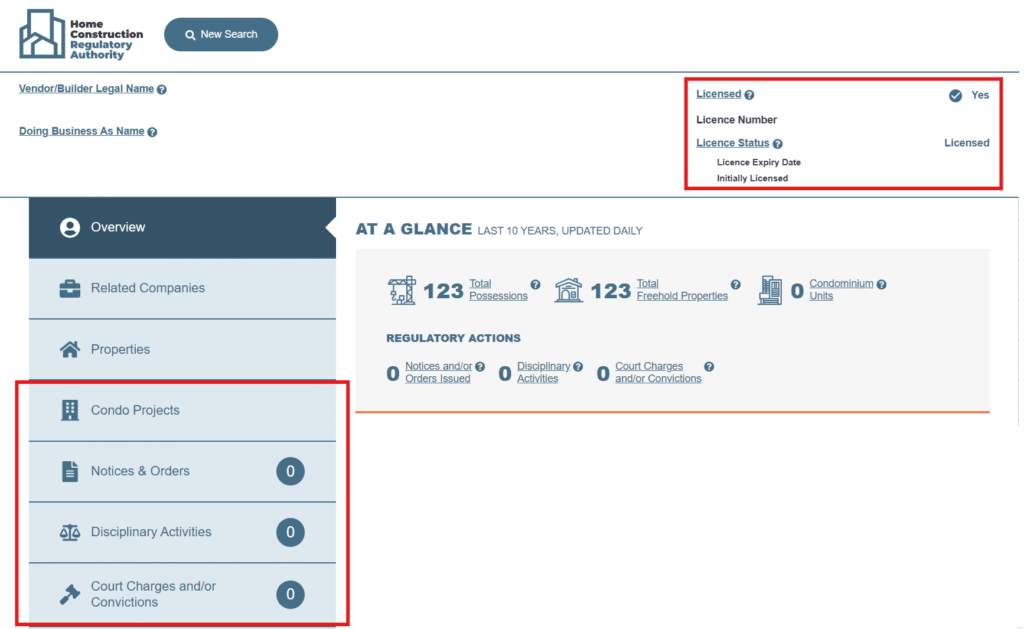The height and width of the screenshot is (629, 1024).
Task: Click help icon beside Condominium Units
Action: [x=881, y=284]
